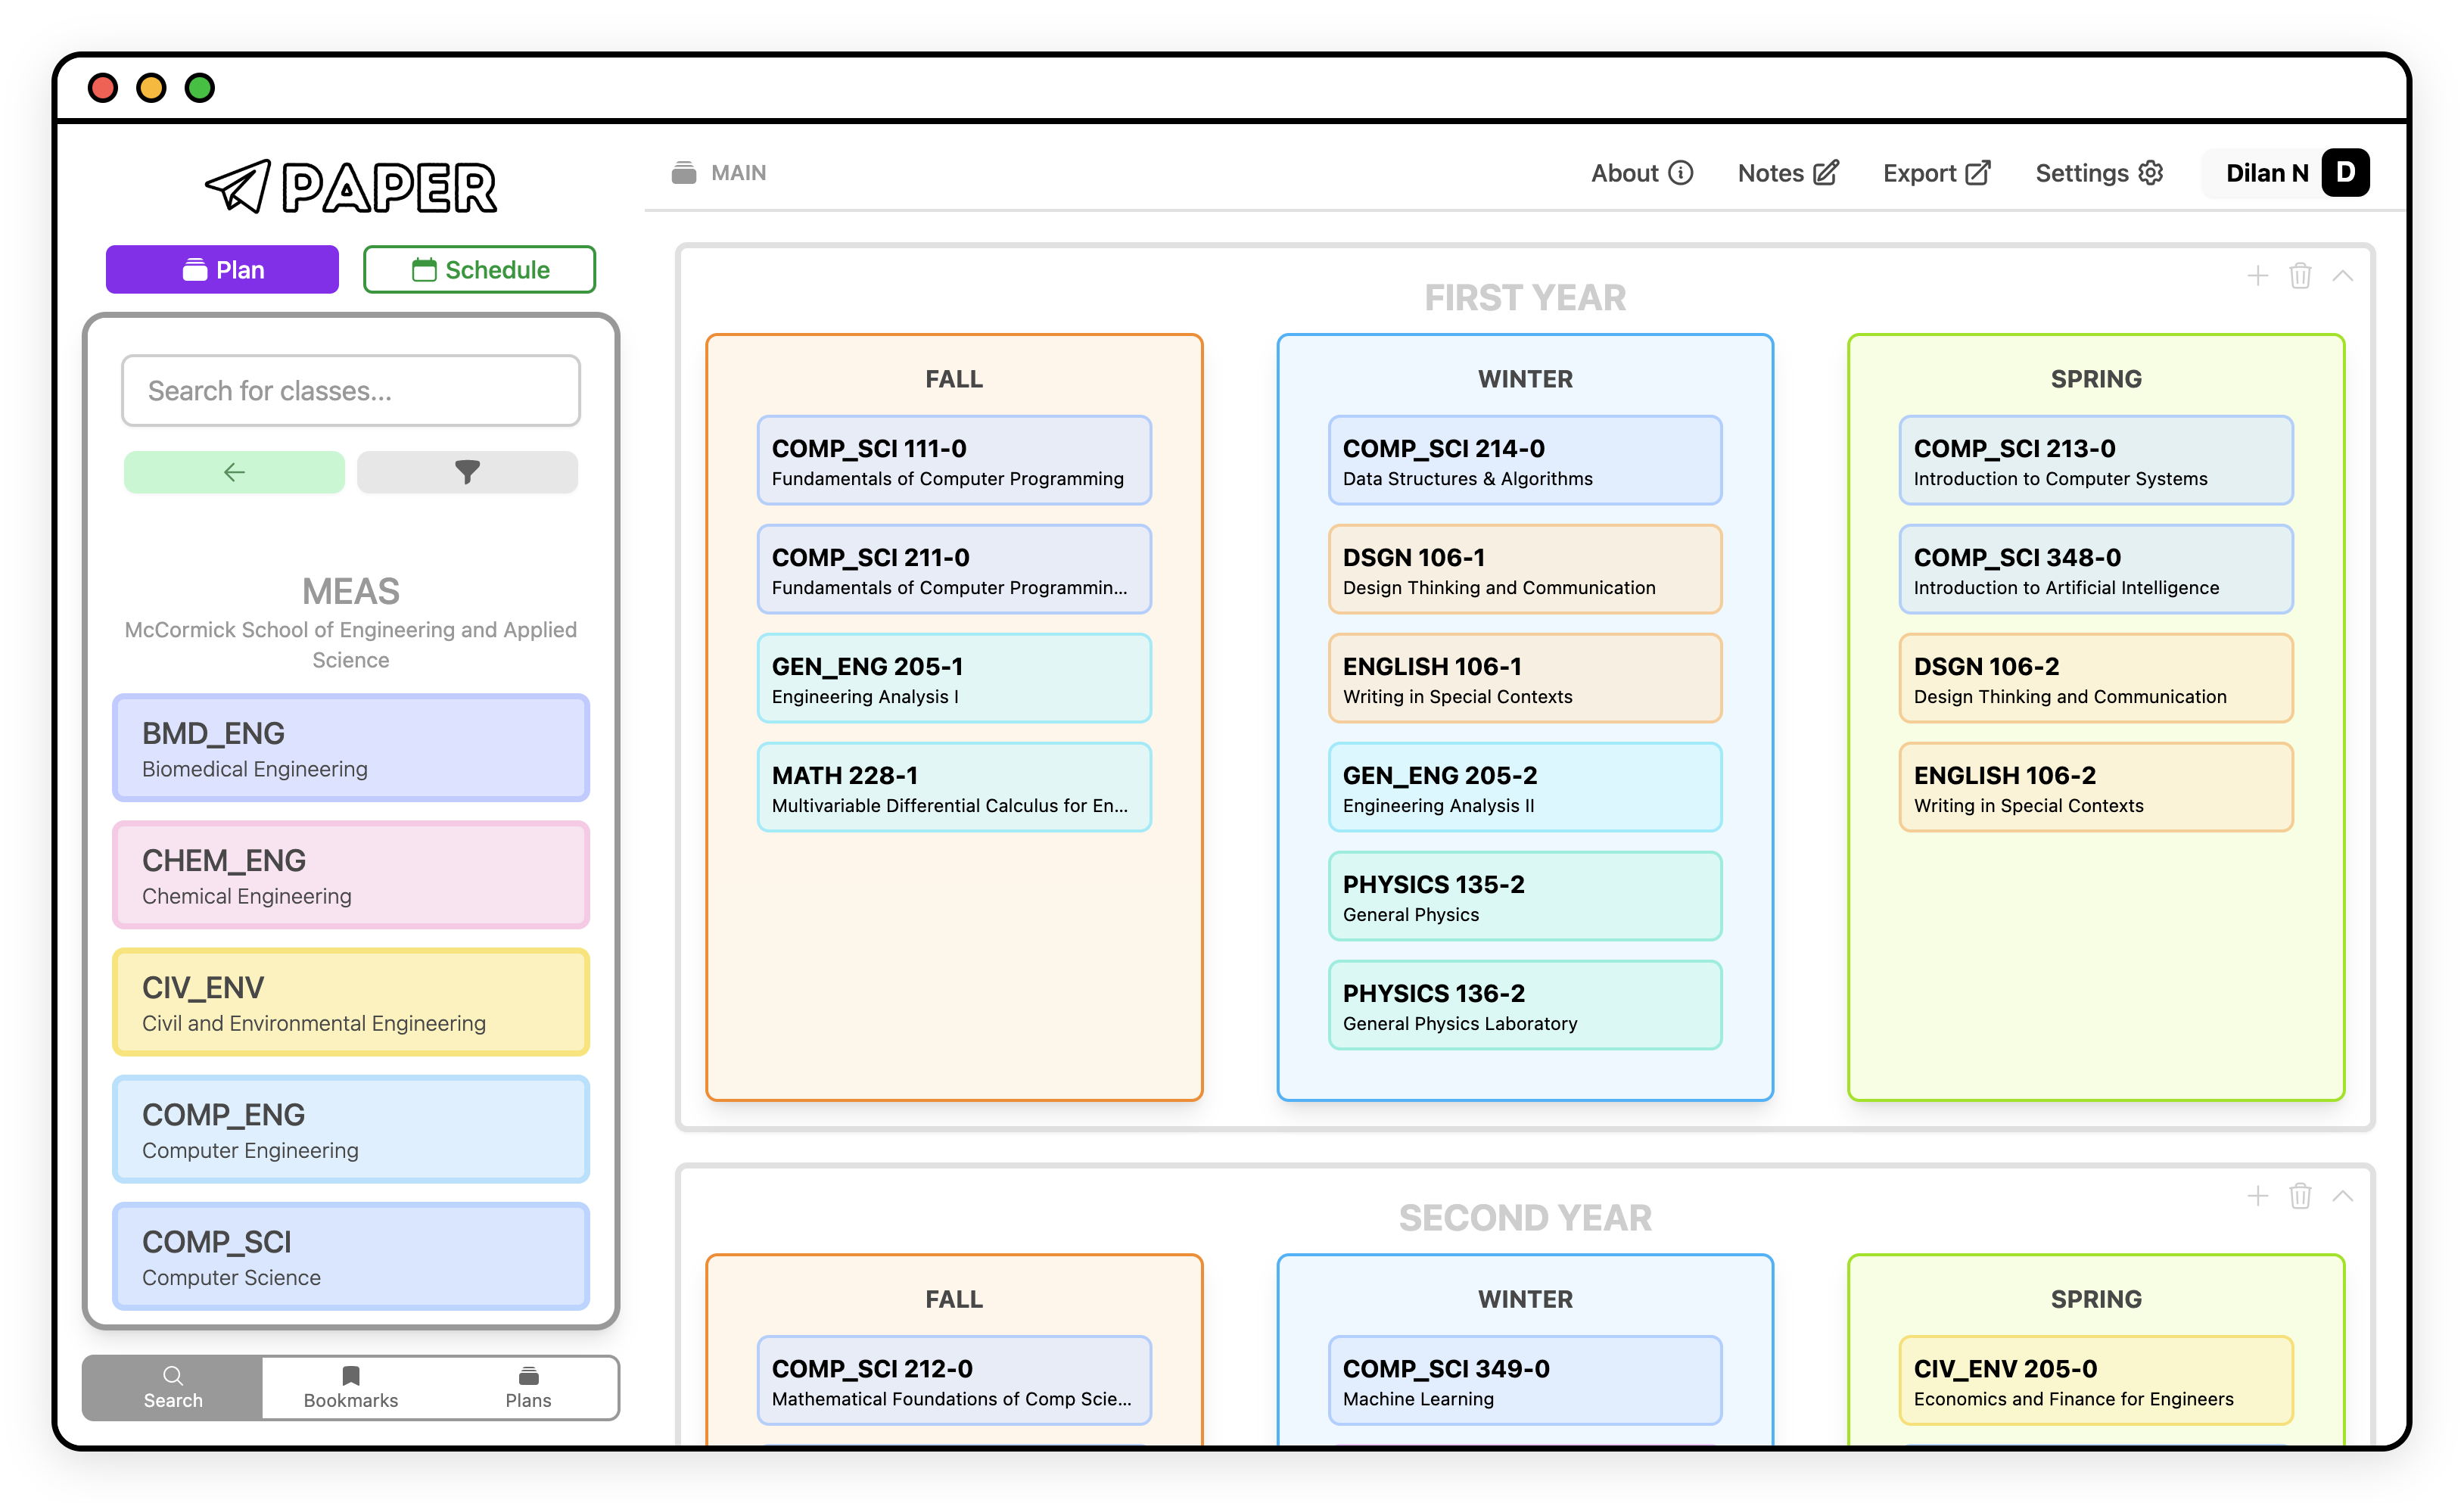Select COMP_SCI 349-0 Machine Learning card
Viewport: 2464px width, 1503px height.
click(x=1525, y=1381)
